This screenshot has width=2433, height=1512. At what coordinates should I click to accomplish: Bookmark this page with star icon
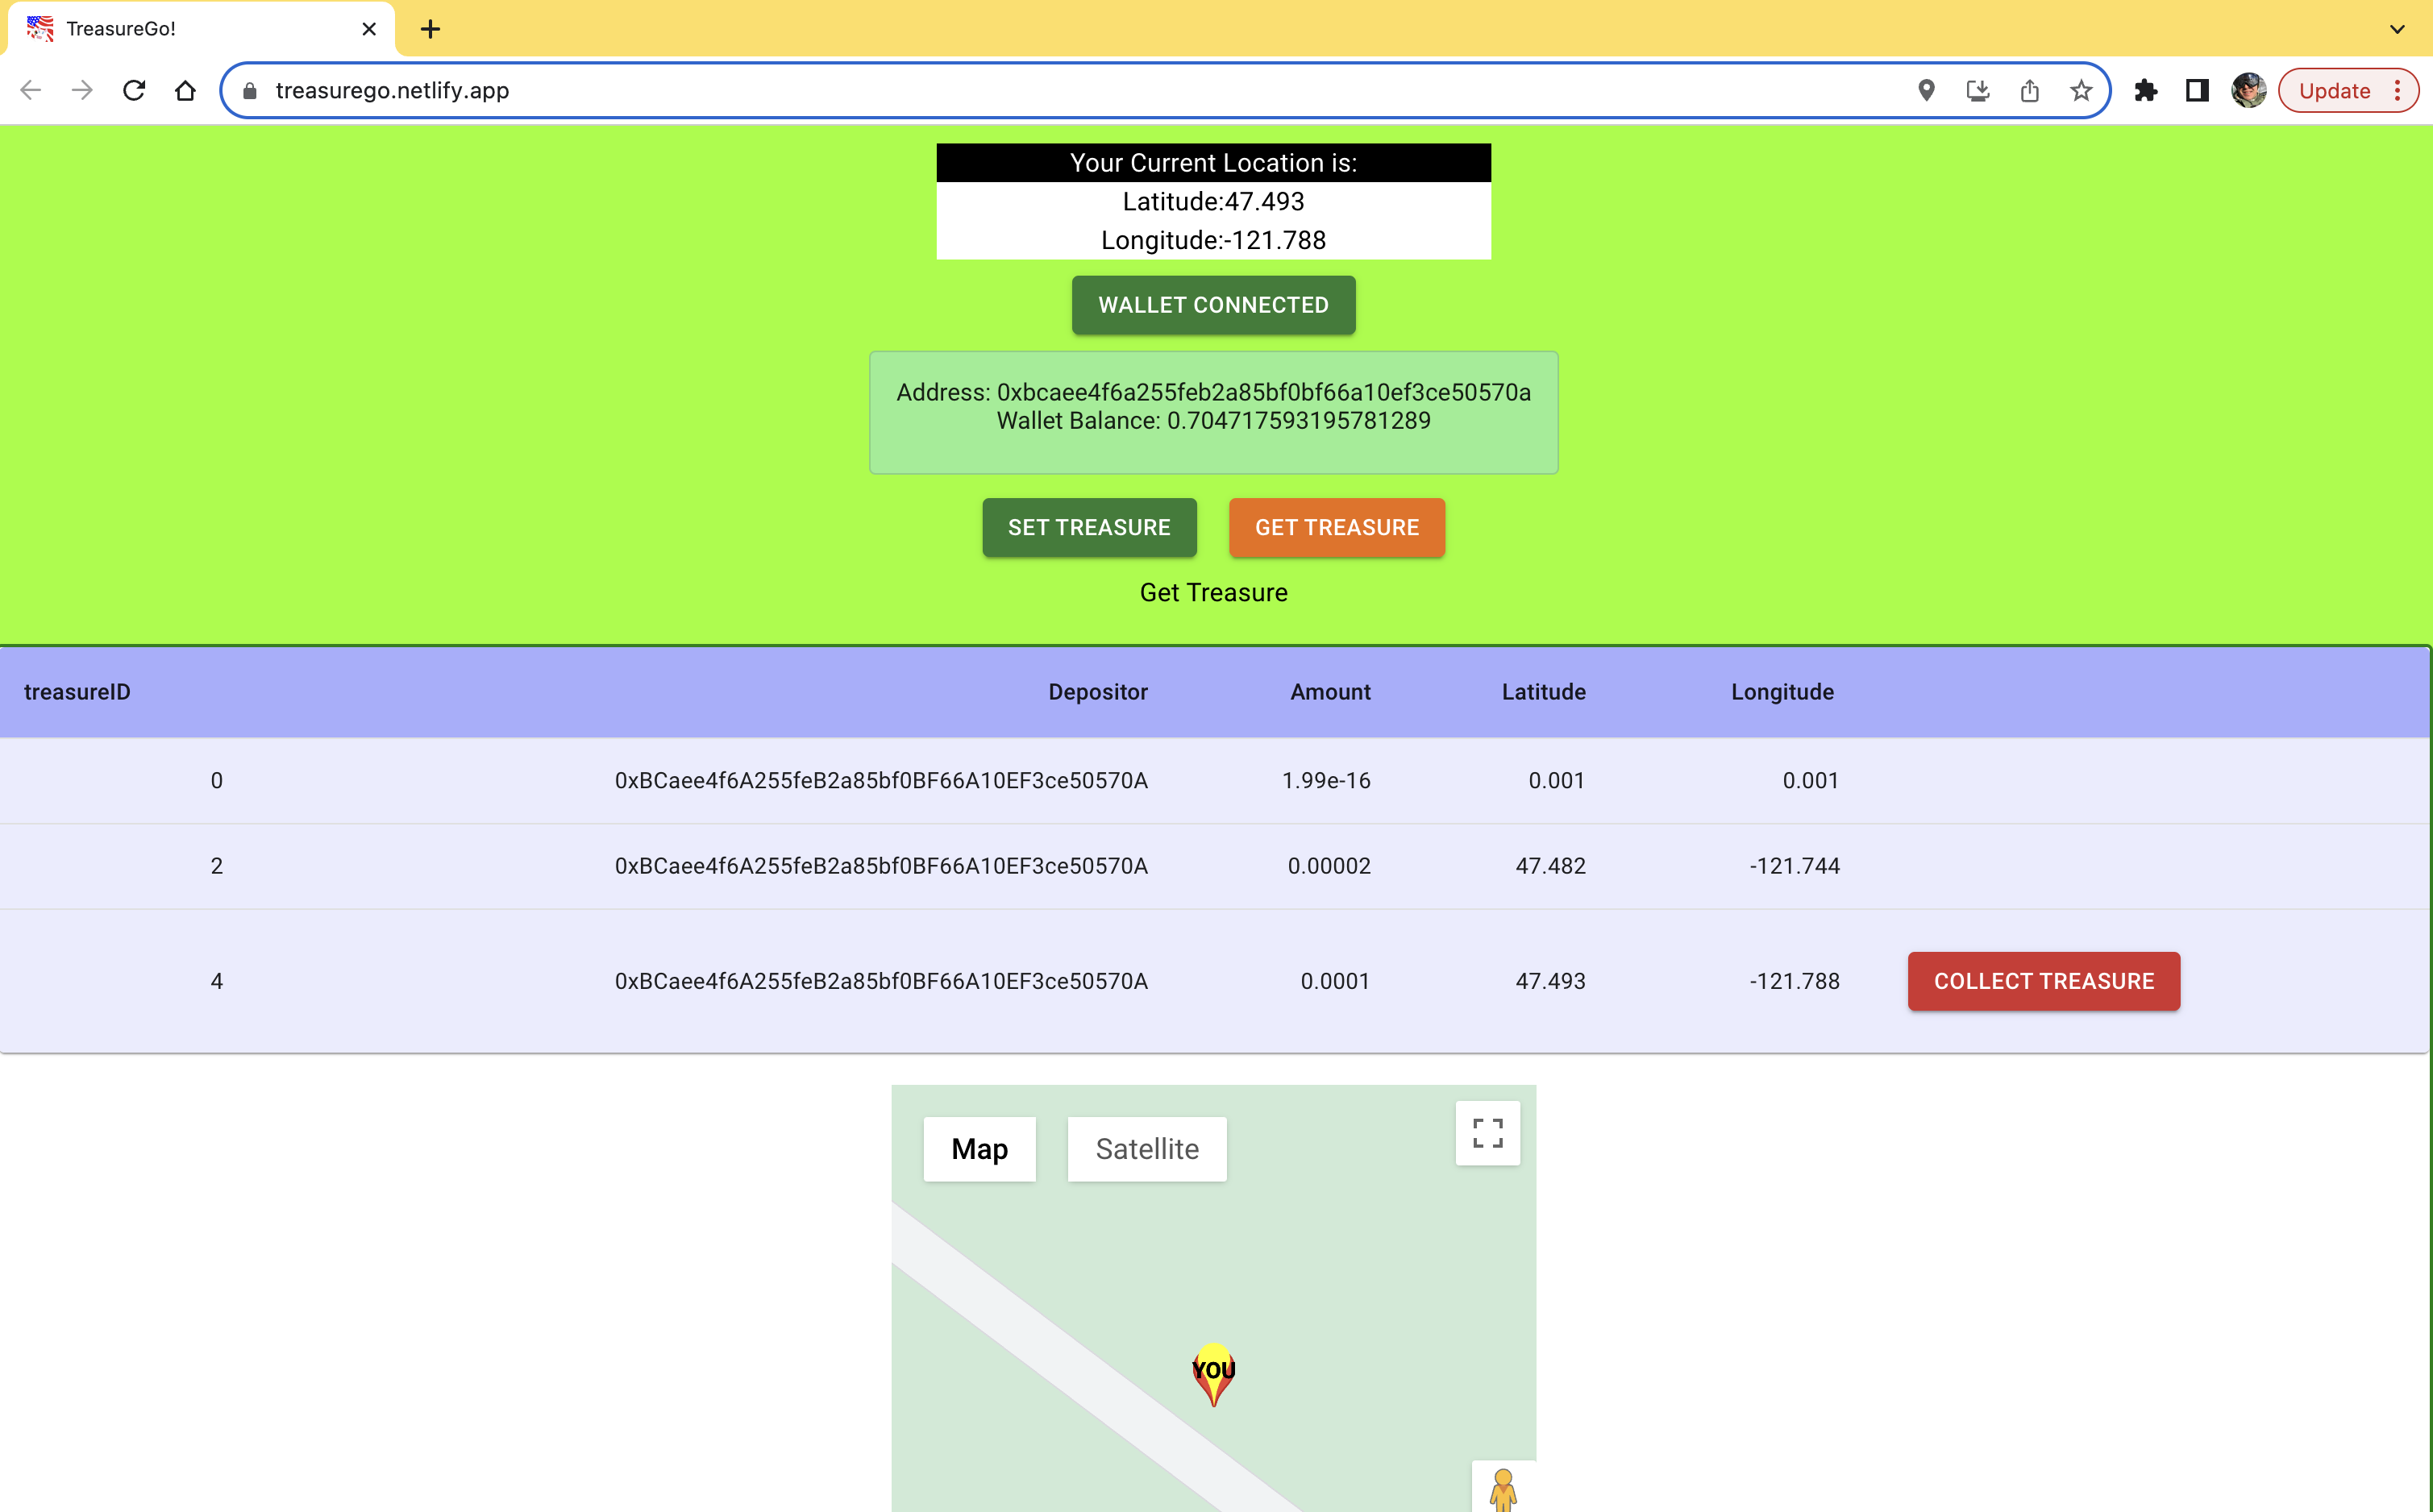2081,91
